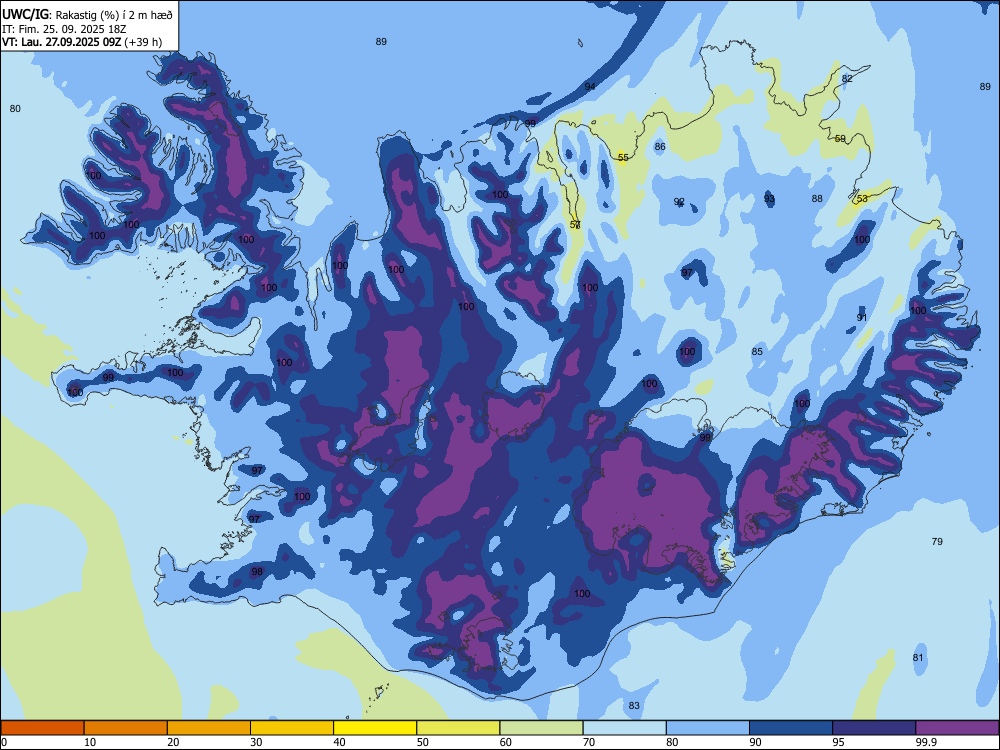The image size is (1000, 750).
Task: Click the "60" legend tick label
Action: tap(506, 742)
